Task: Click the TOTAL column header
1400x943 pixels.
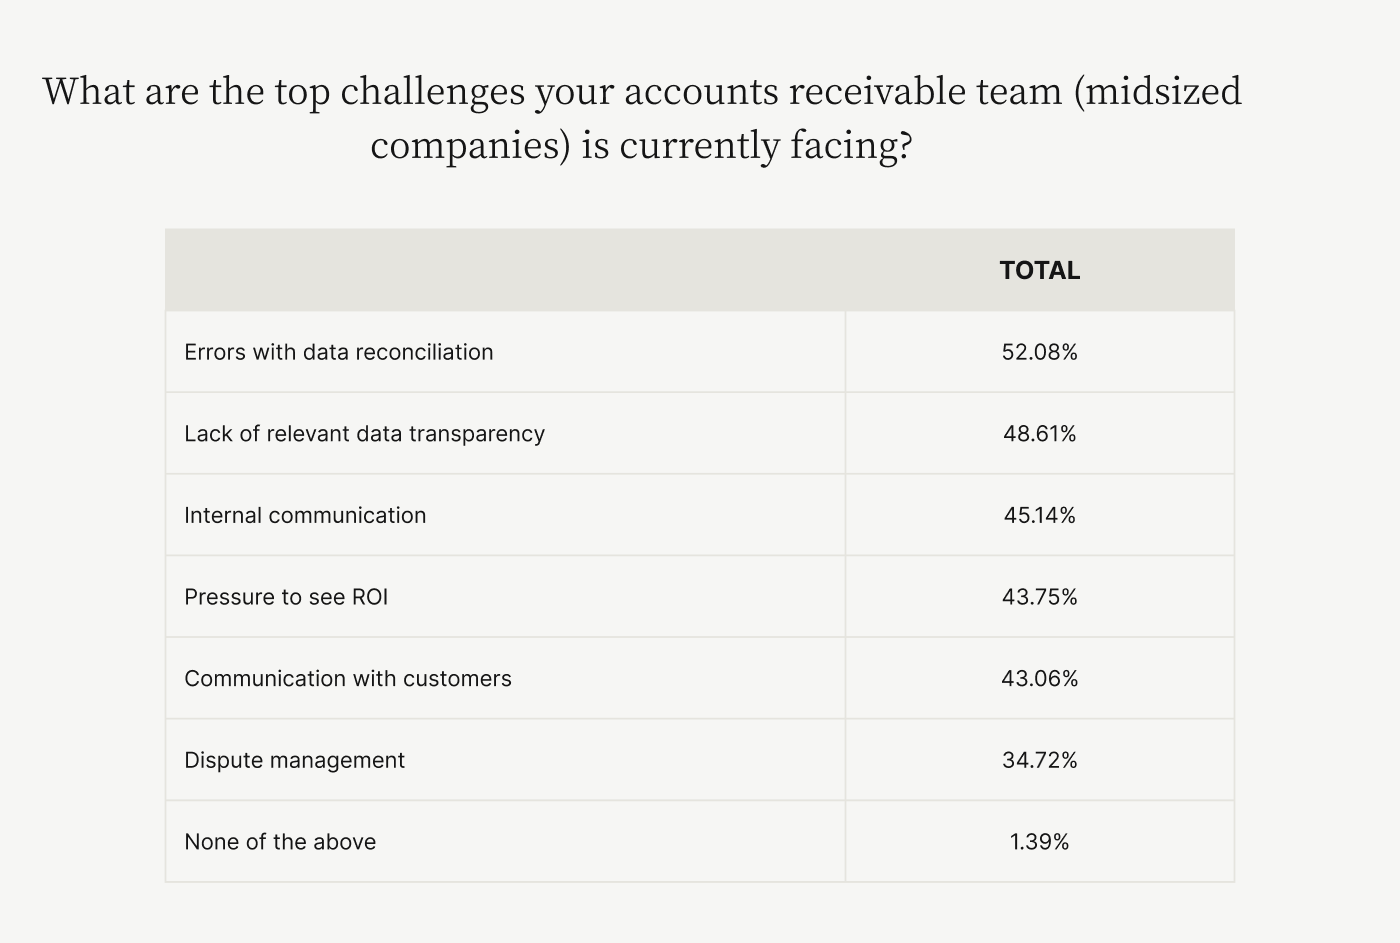Action: click(1039, 270)
